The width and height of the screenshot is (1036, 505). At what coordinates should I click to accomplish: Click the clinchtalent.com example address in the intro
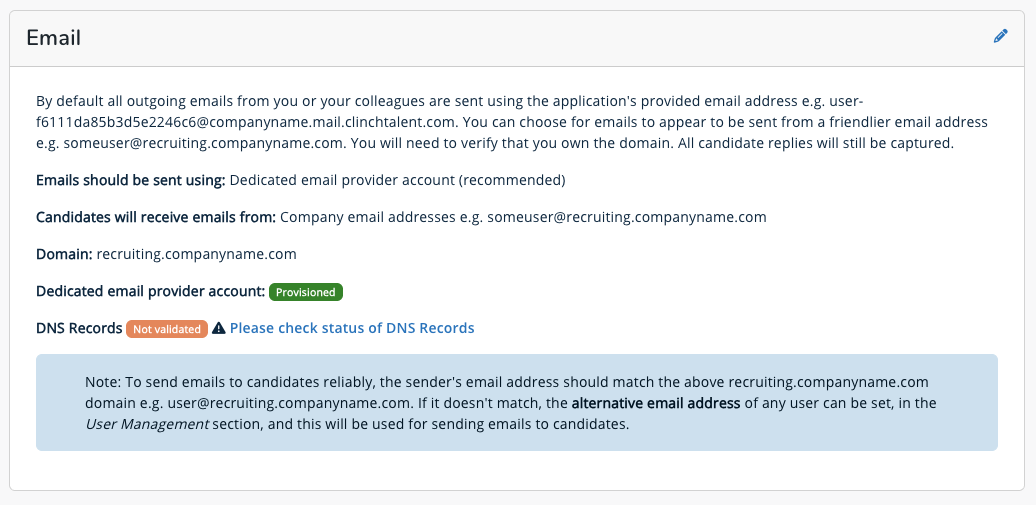(247, 122)
